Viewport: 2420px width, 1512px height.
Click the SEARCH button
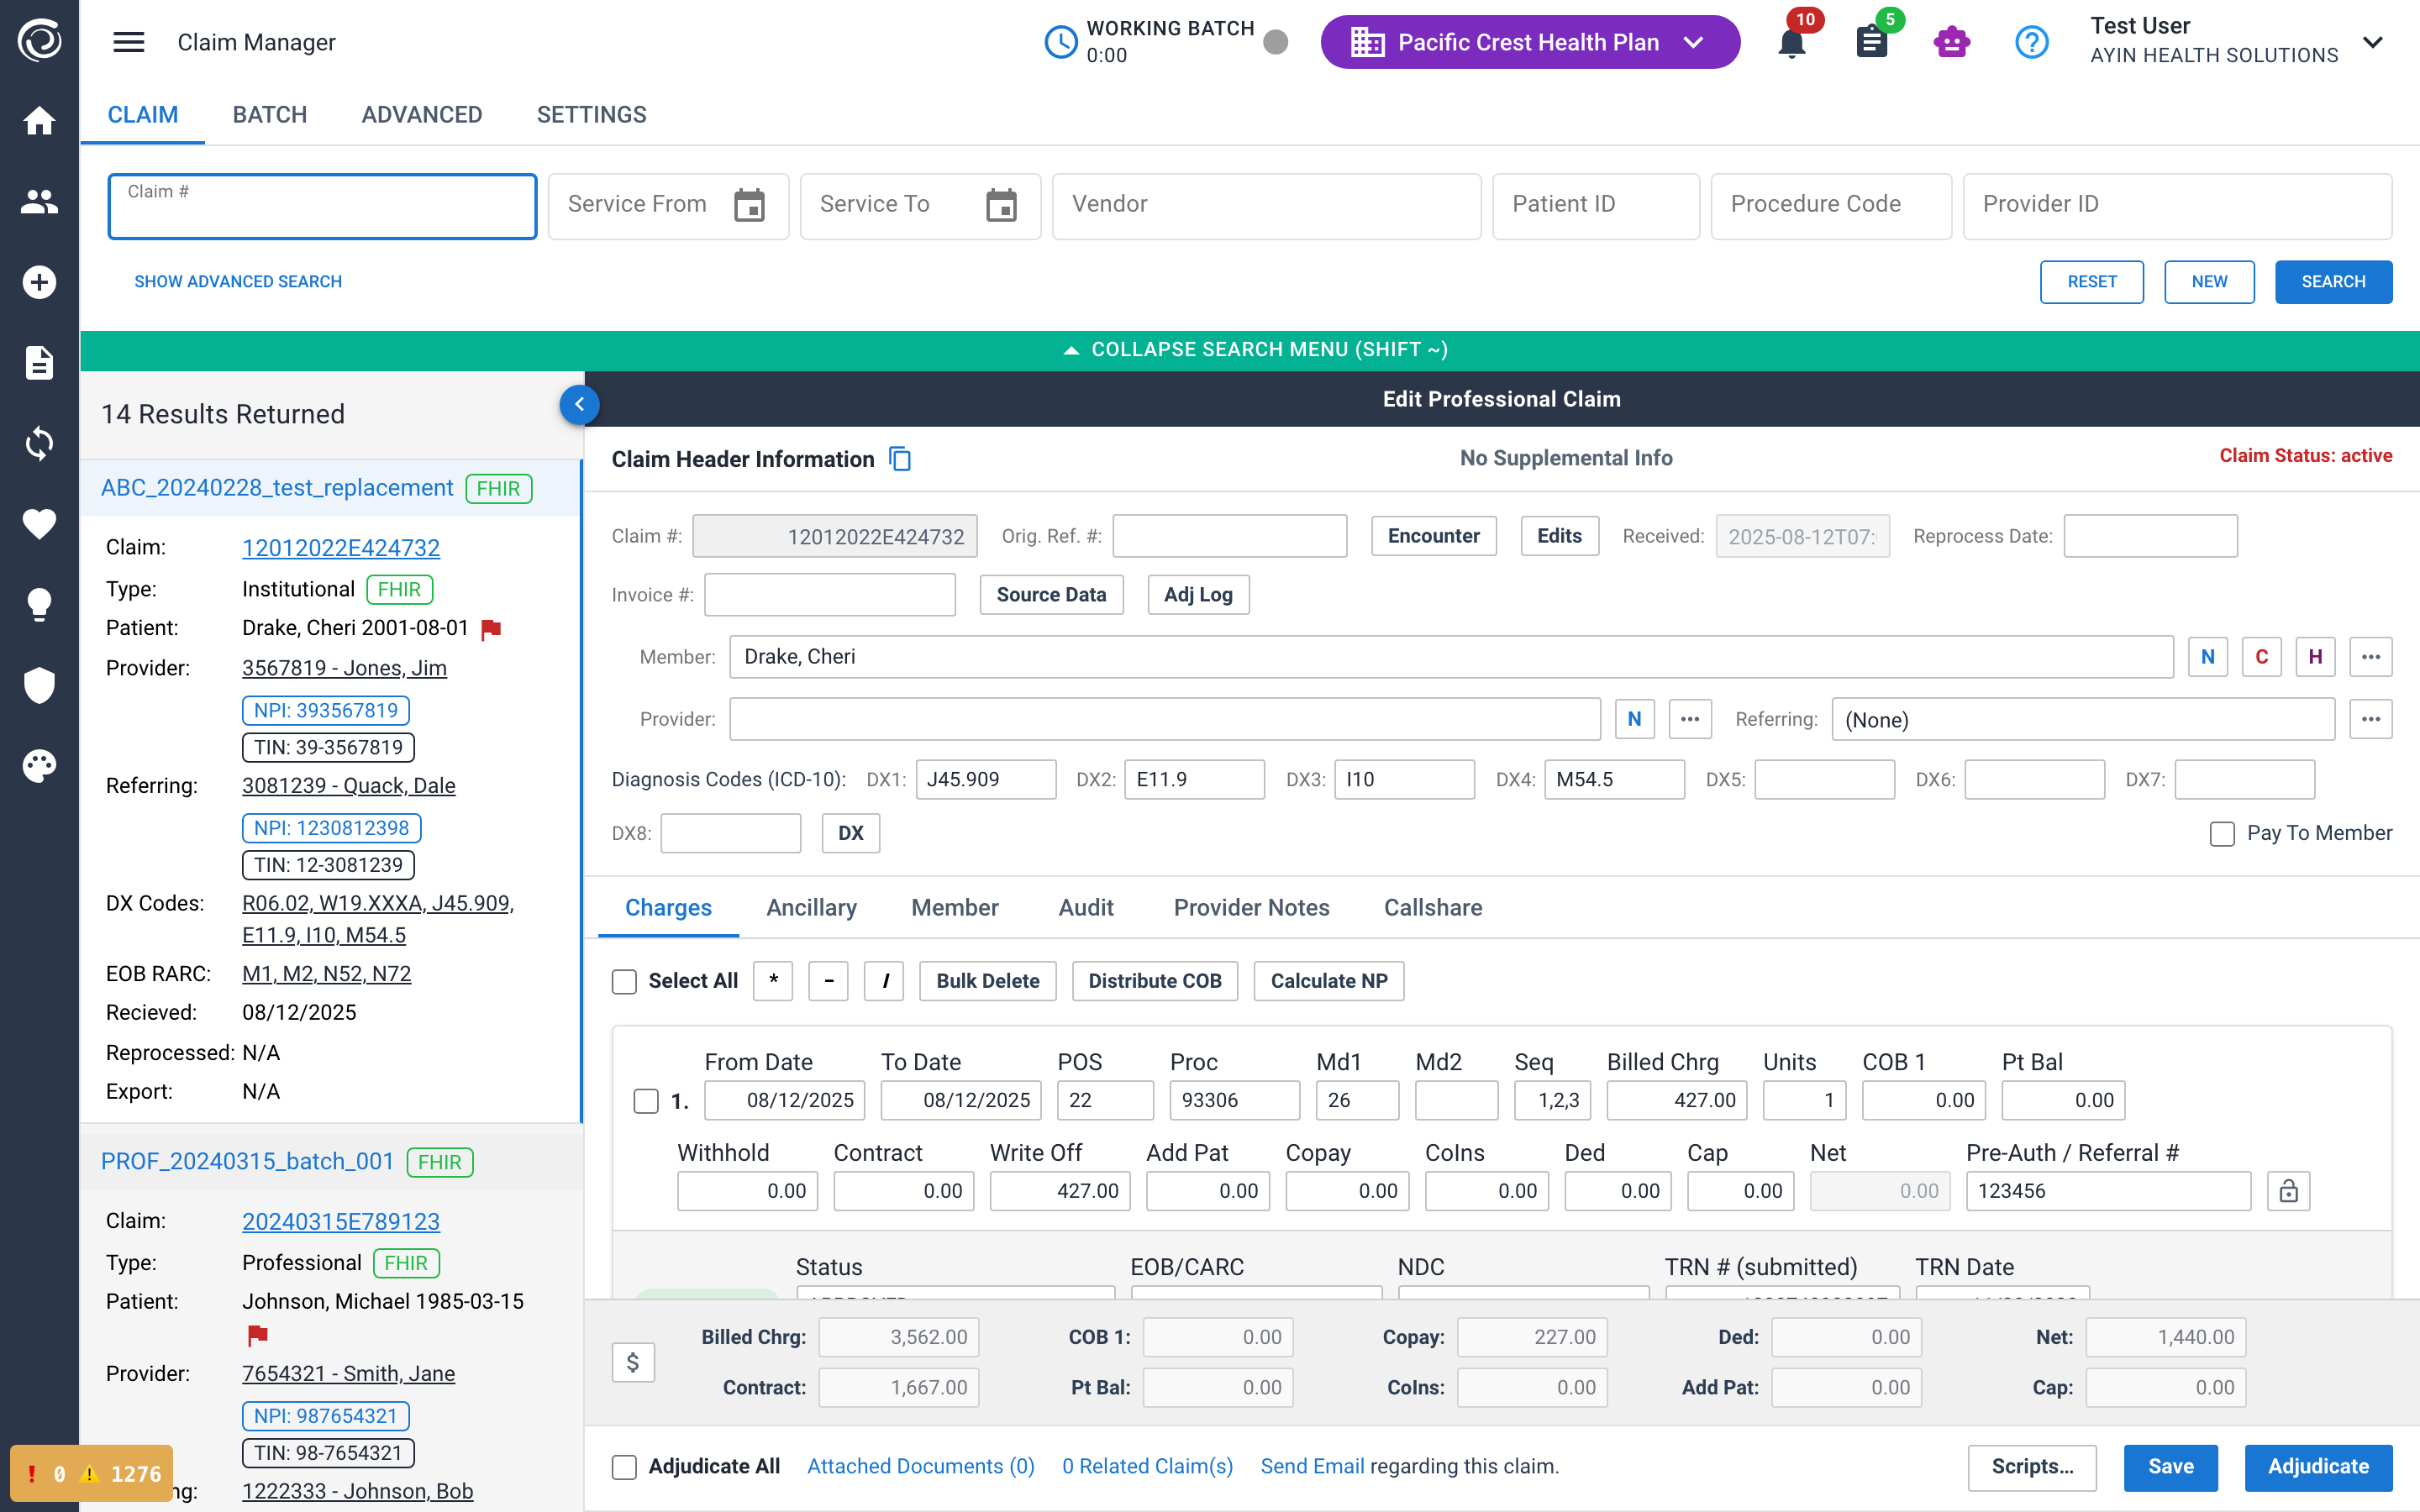(2333, 282)
